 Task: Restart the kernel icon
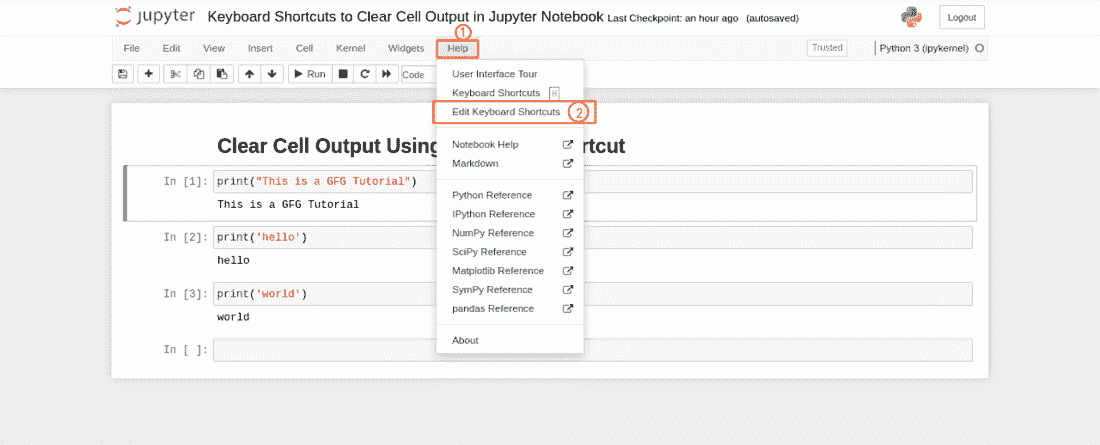click(x=365, y=74)
